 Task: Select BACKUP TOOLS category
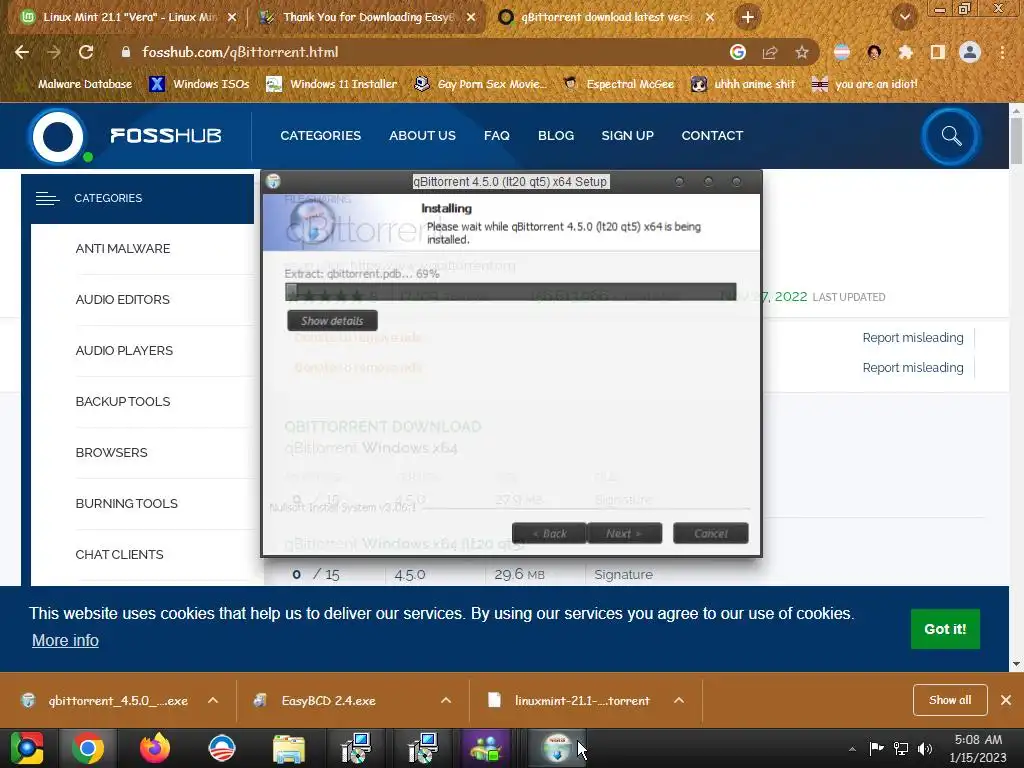(123, 402)
